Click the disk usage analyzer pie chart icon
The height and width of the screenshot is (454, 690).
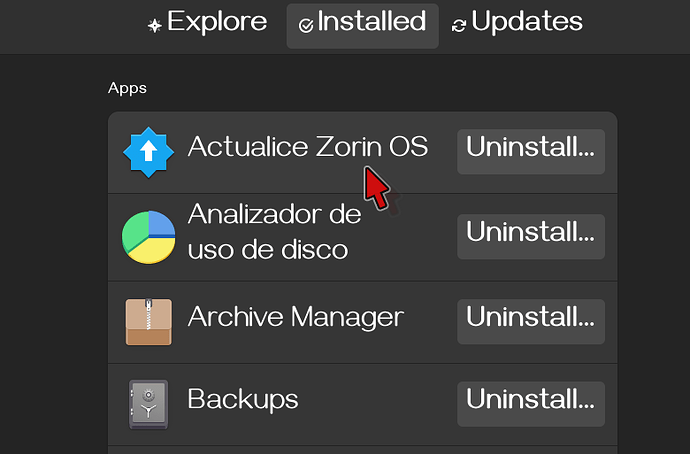click(148, 235)
